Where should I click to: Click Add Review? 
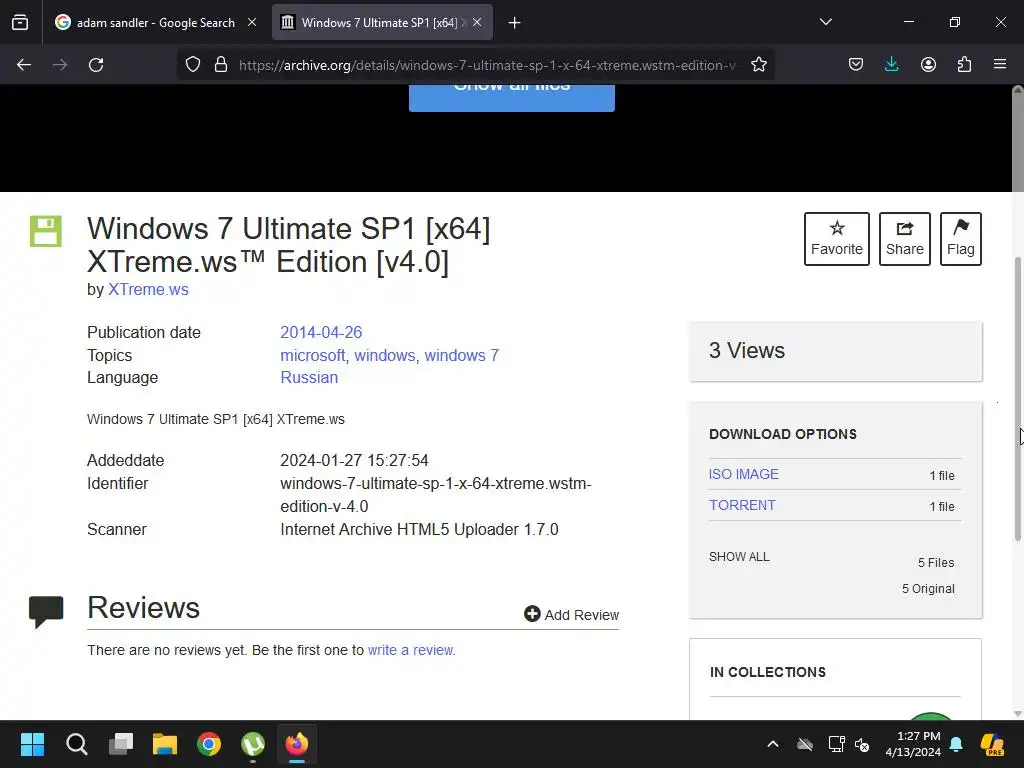pyautogui.click(x=571, y=615)
